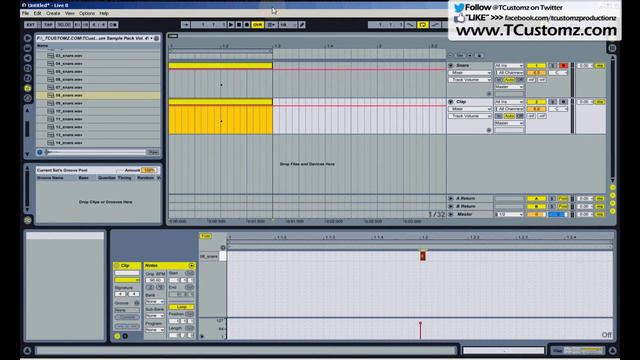Solo the Clap track
Viewport: 640px width, 360px height.
(x=552, y=102)
